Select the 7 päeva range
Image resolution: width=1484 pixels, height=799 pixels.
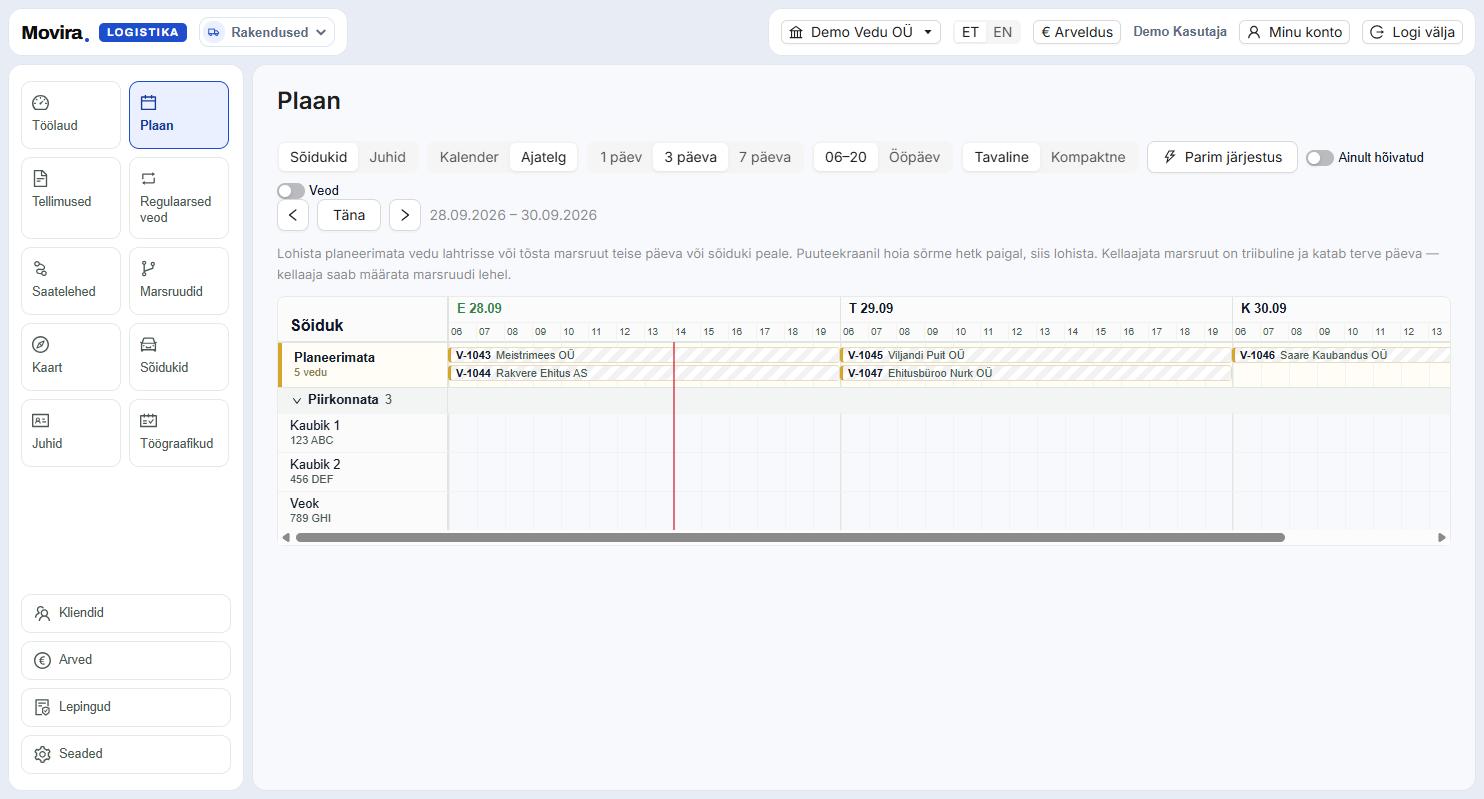coord(765,157)
